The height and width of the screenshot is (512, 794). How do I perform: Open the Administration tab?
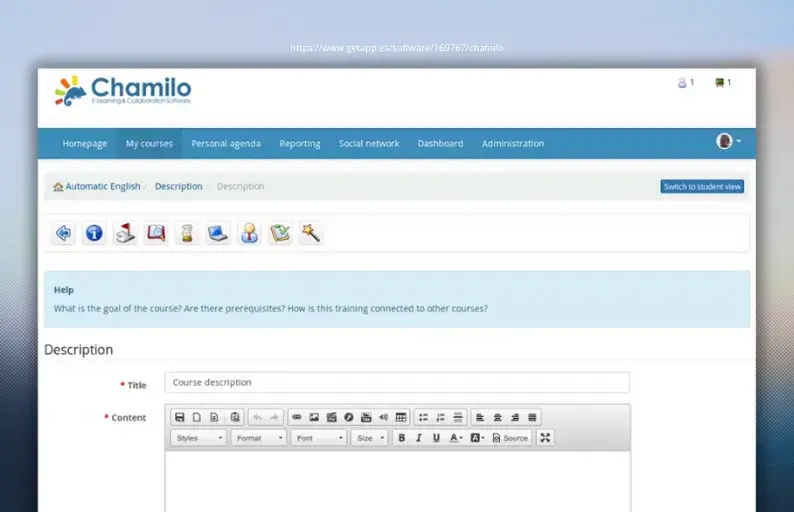(x=512, y=143)
